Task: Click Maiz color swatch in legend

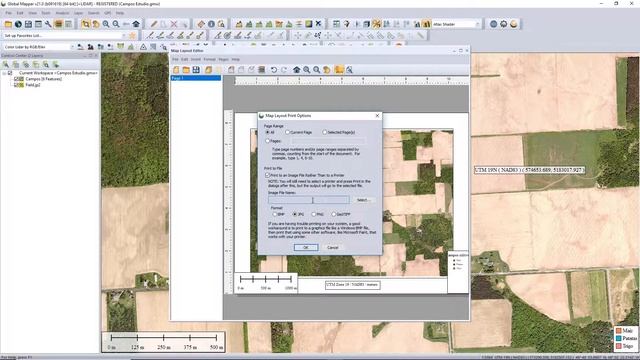Action: click(x=619, y=331)
